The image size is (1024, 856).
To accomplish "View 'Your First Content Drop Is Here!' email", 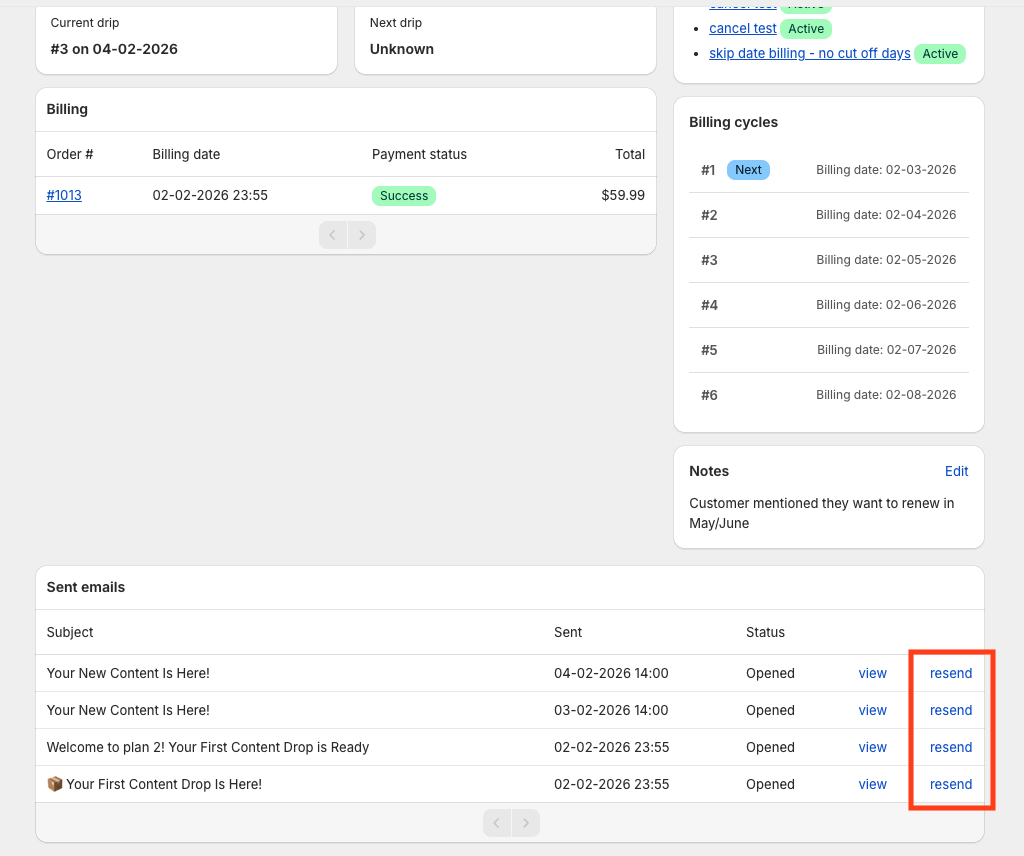I will [872, 785].
